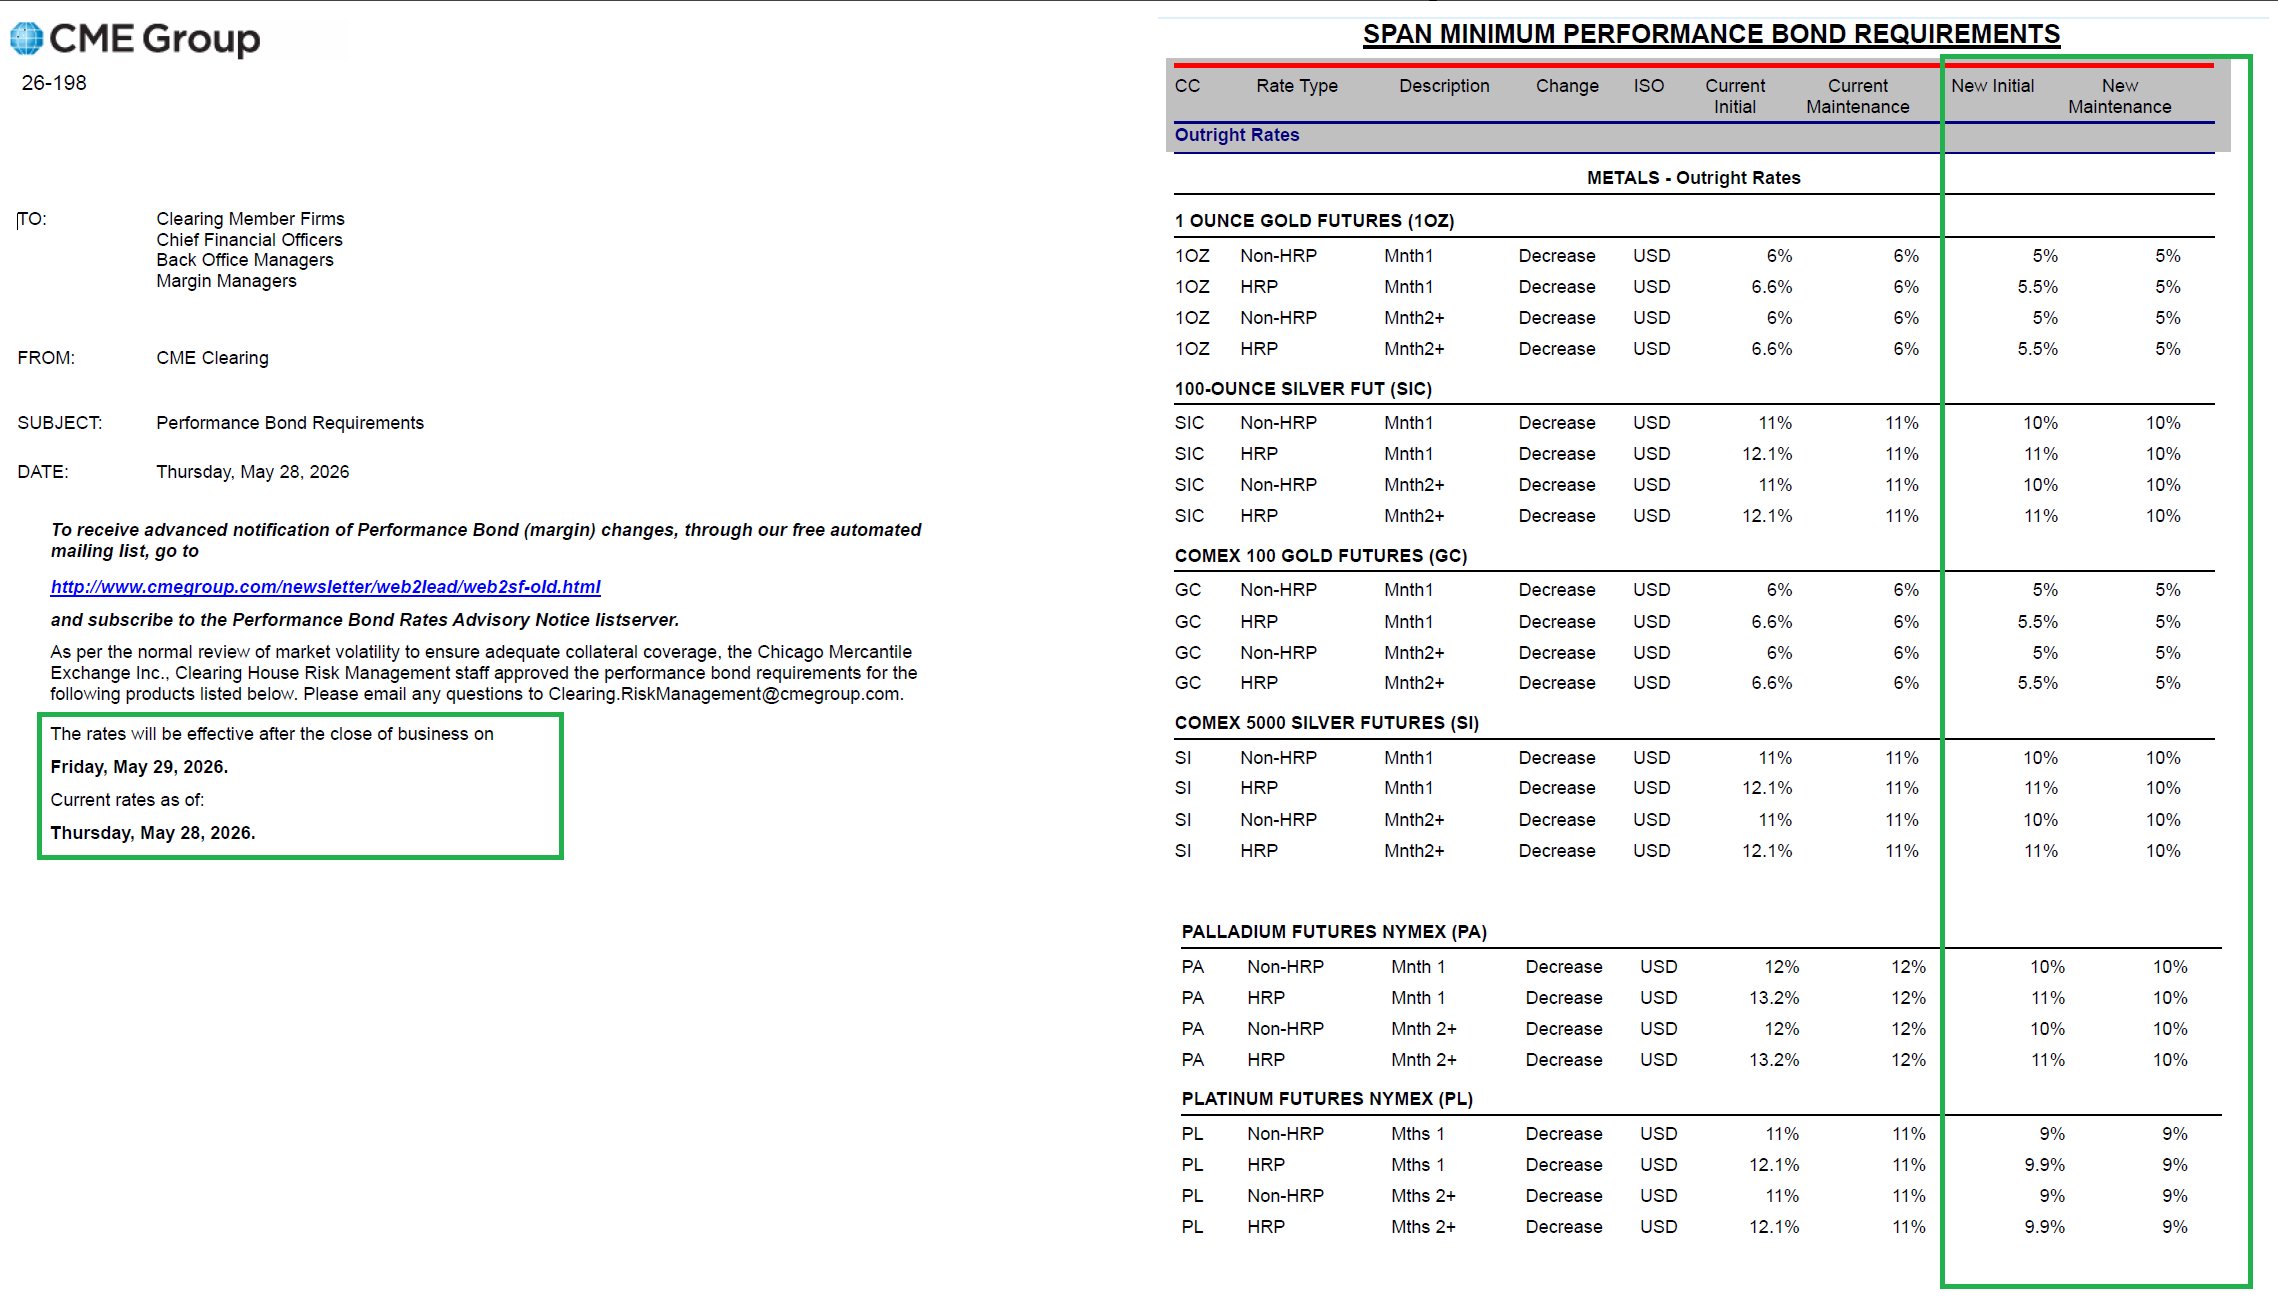The image size is (2278, 1305).
Task: Click the recipient line 'Clearing Member Firms'
Action: point(250,219)
